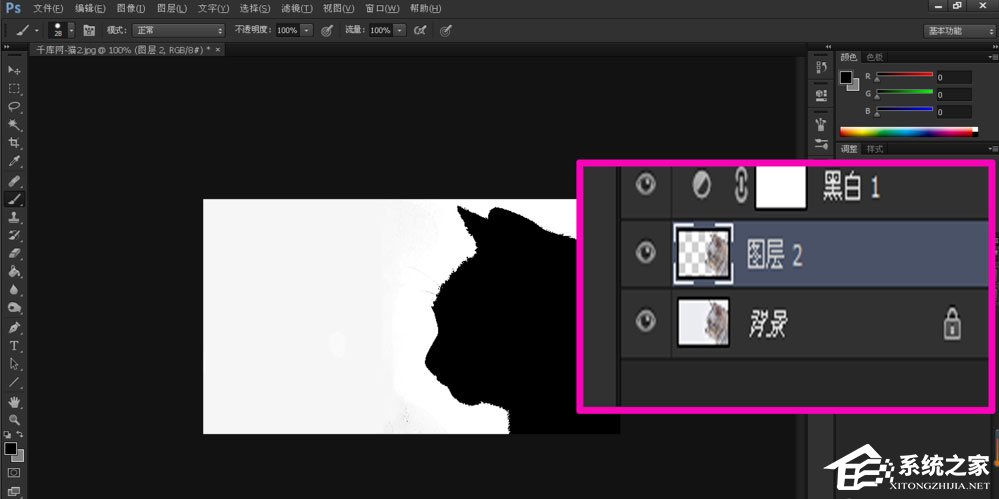This screenshot has height=499, width=999.
Task: Select the Paint Bucket tool
Action: 14,271
